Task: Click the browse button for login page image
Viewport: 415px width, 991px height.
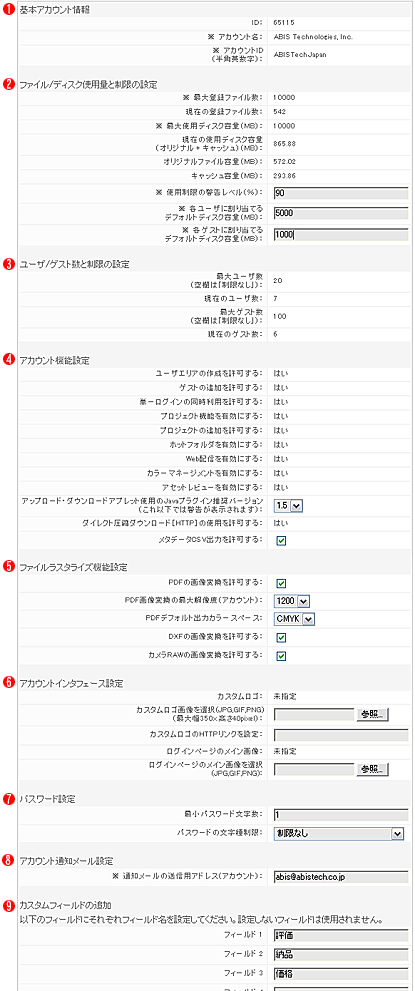Action: [x=373, y=769]
